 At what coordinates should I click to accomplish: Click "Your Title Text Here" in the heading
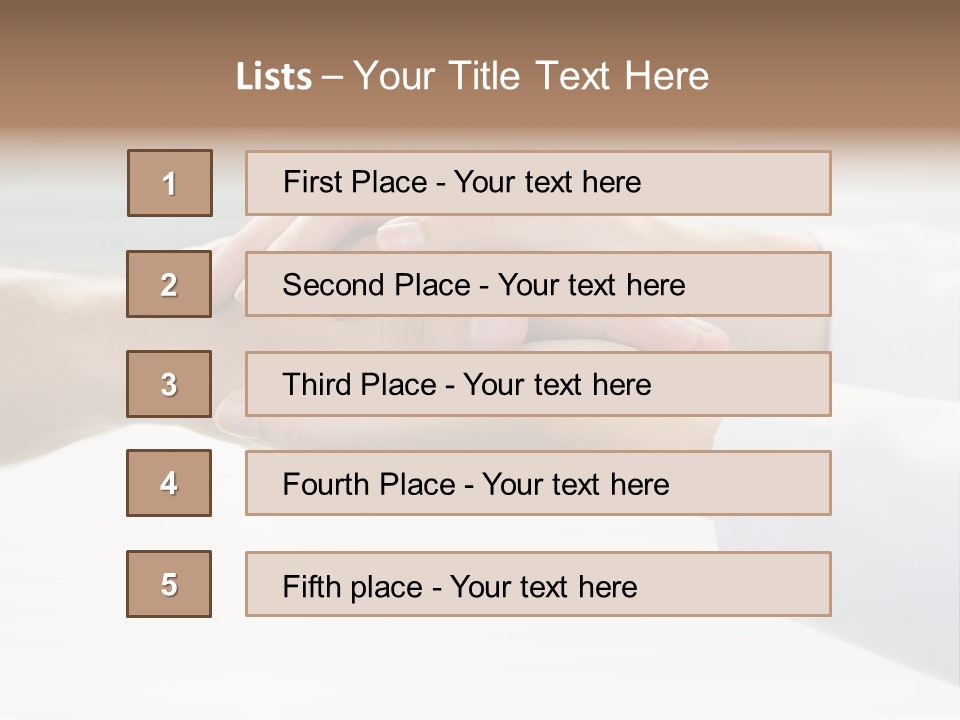(x=531, y=76)
